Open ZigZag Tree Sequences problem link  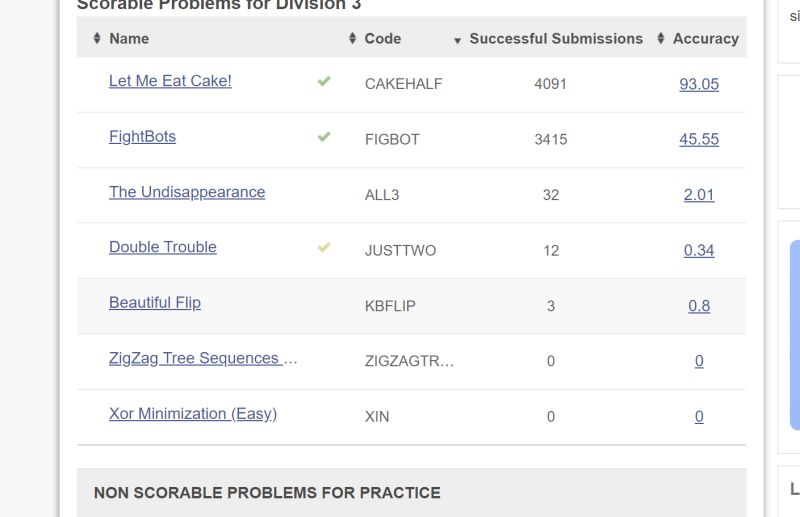point(203,358)
